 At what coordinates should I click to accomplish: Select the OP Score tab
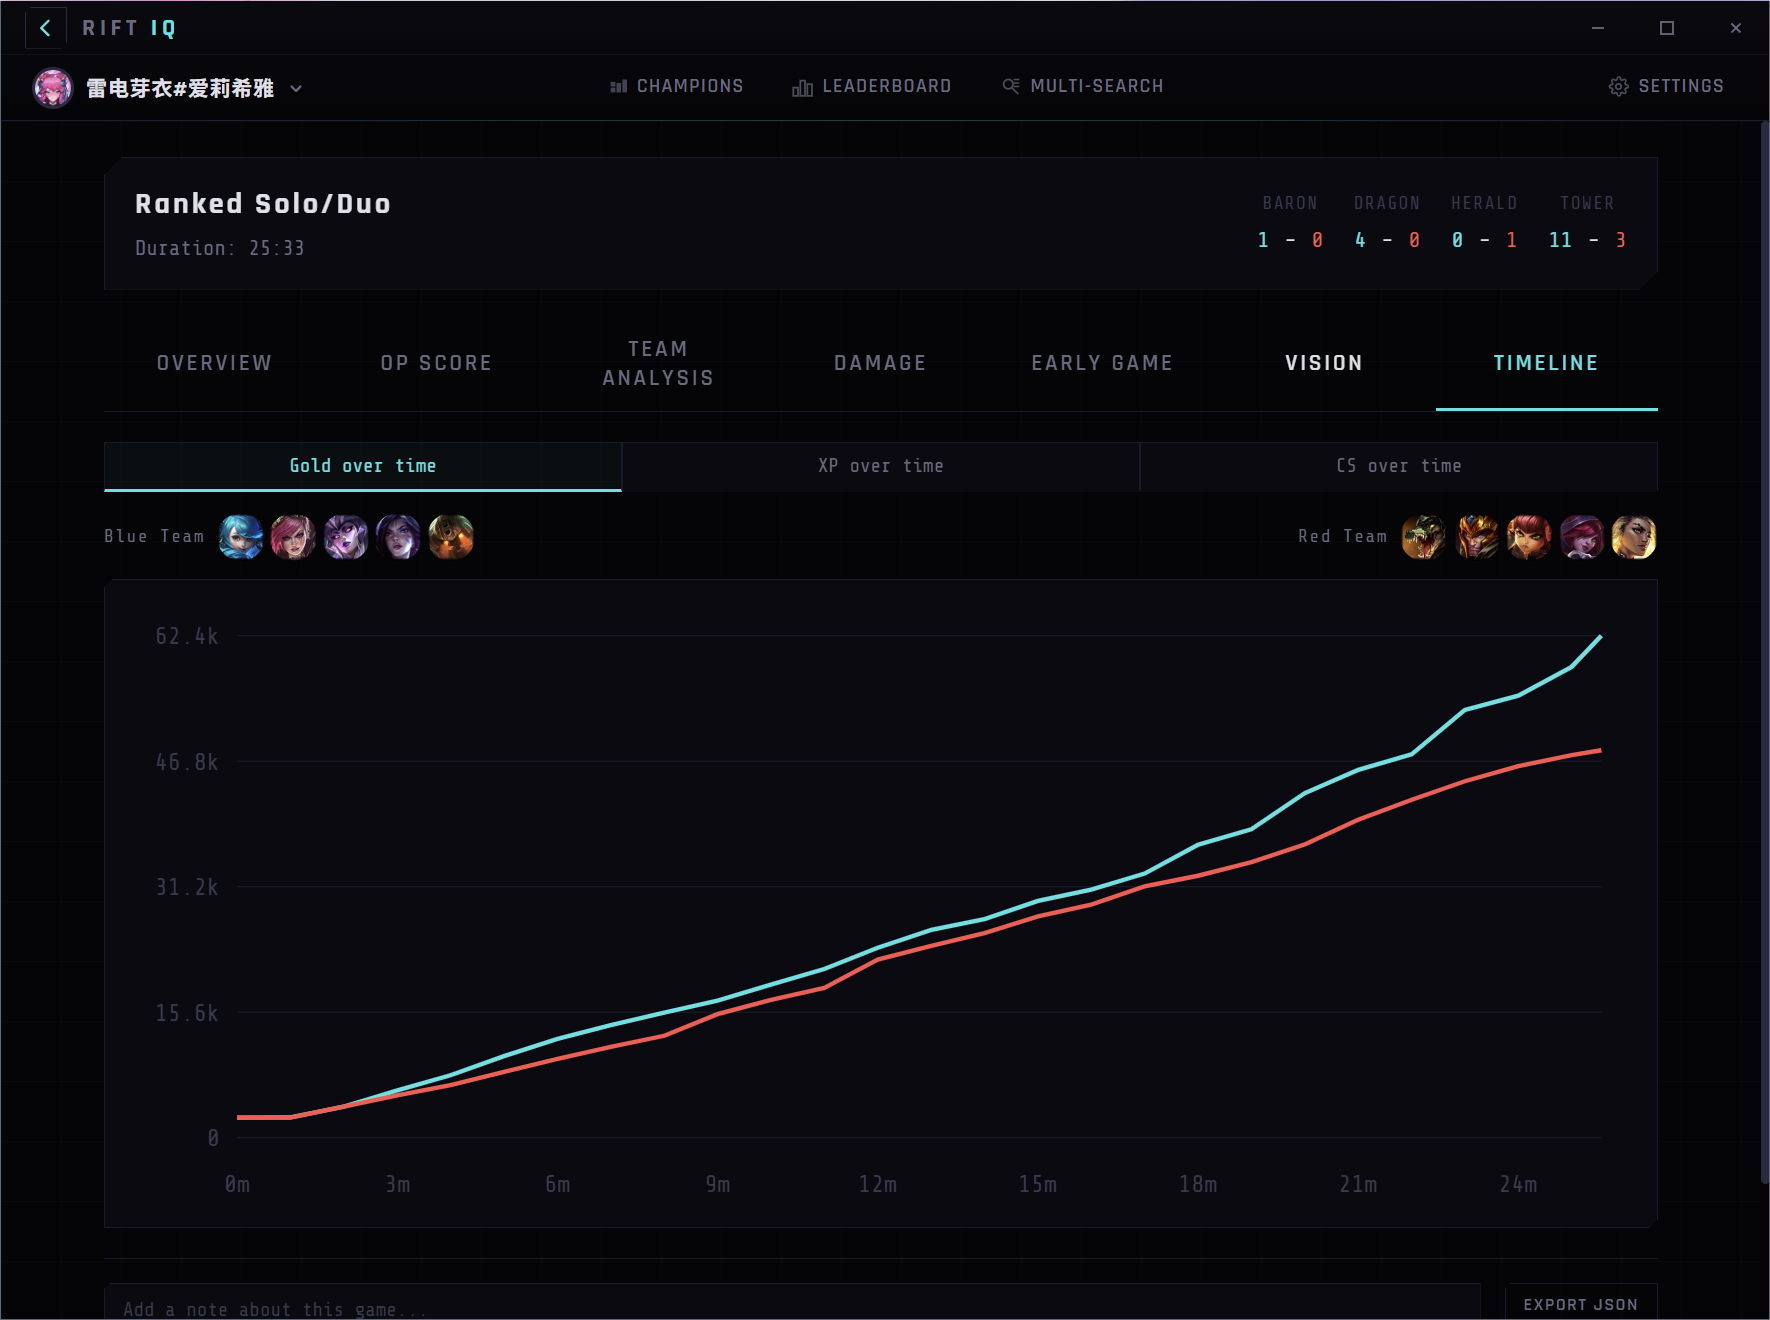coord(436,363)
